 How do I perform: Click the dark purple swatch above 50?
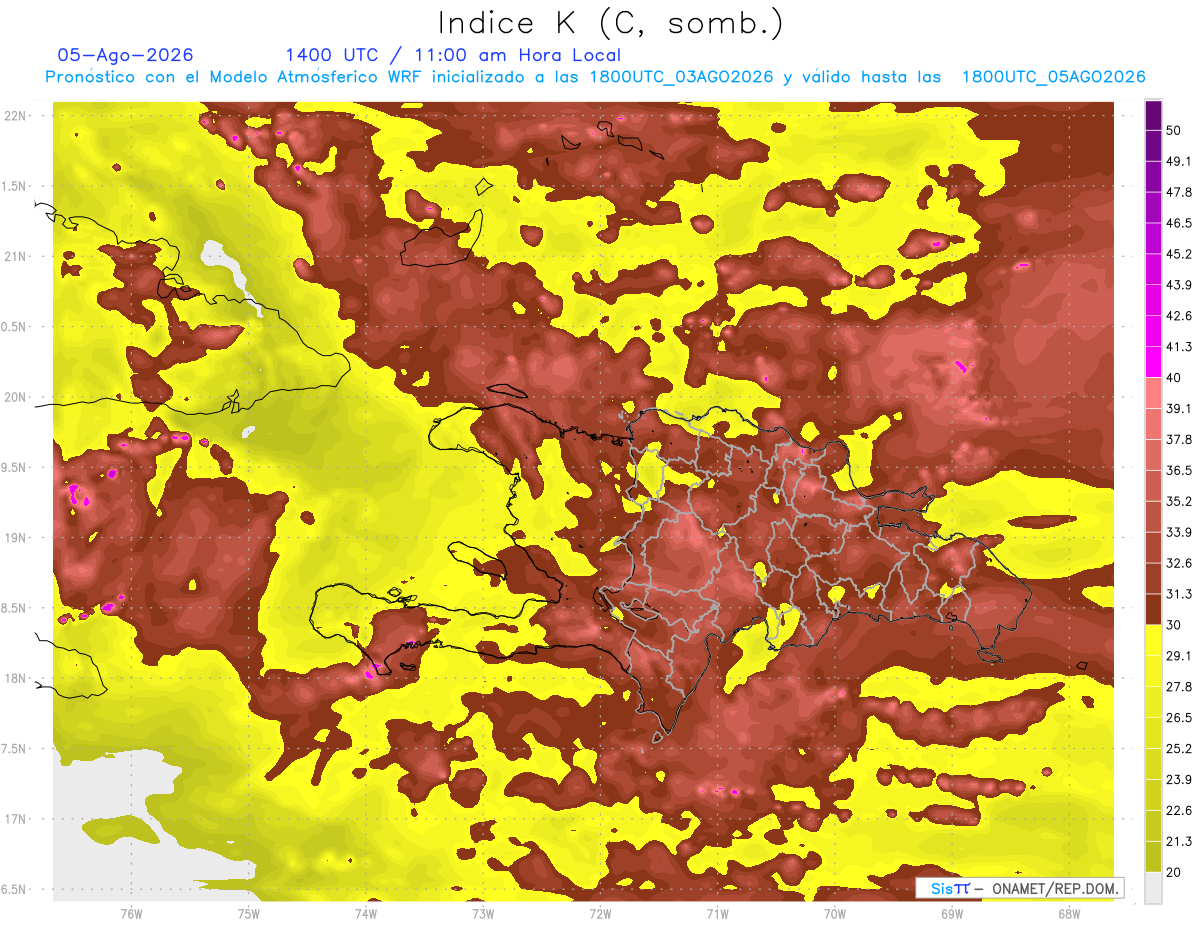[1154, 116]
